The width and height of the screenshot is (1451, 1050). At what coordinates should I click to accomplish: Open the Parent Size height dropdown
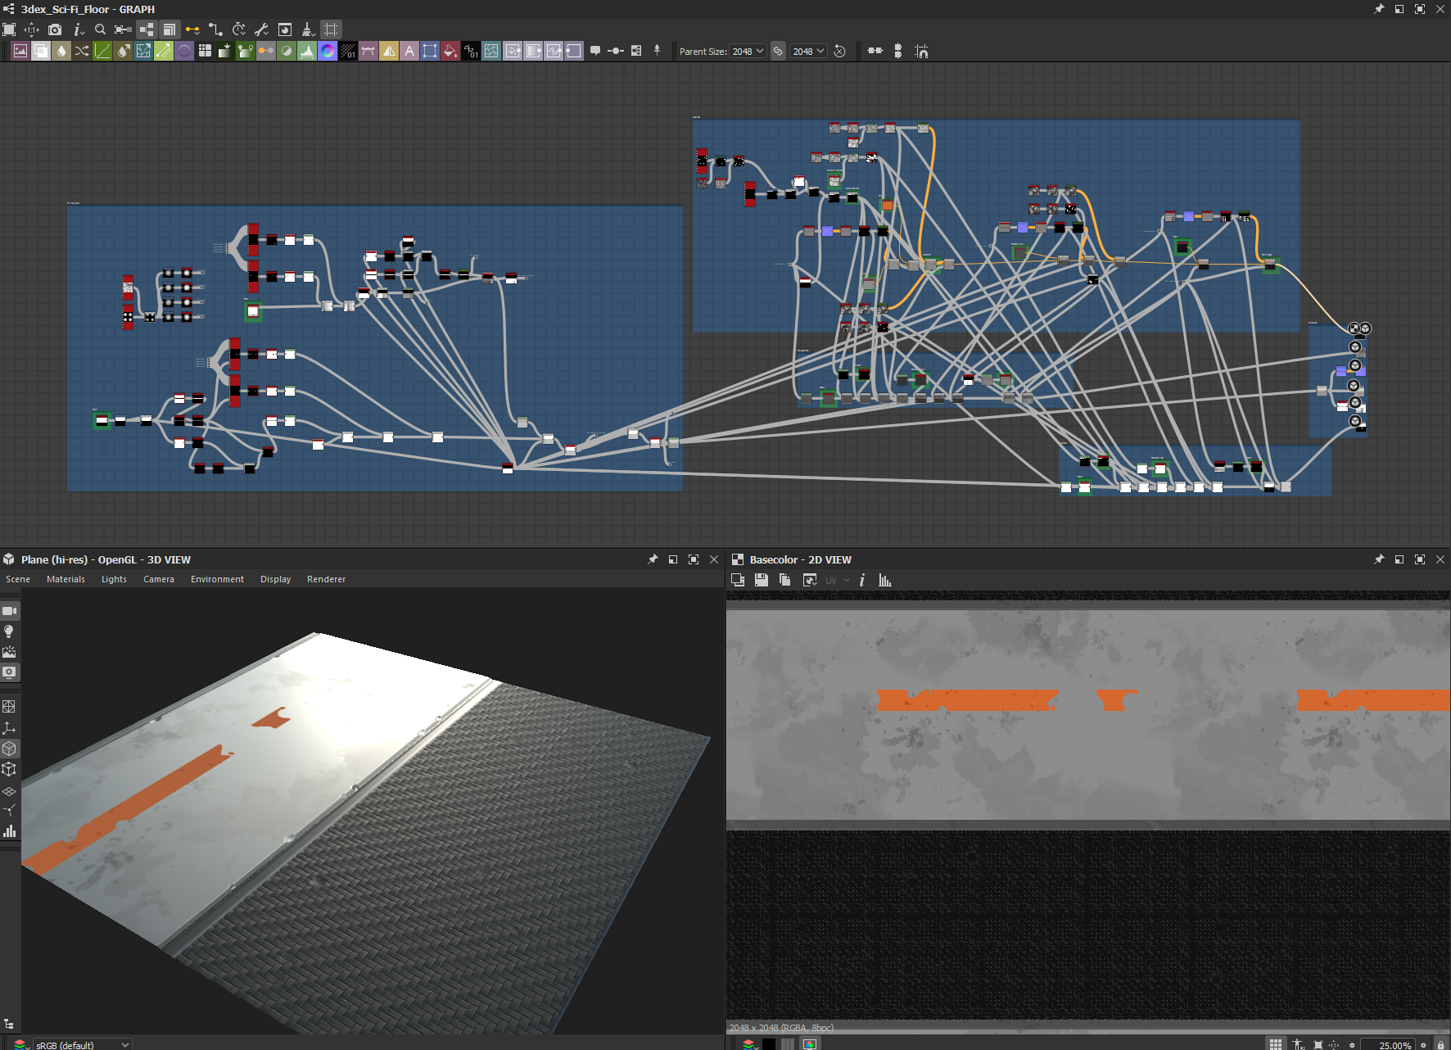(809, 51)
